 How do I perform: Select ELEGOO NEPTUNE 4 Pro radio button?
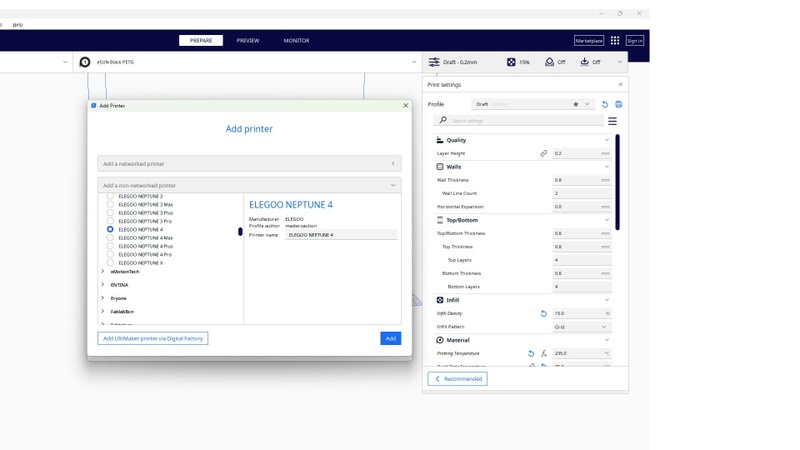pos(110,254)
